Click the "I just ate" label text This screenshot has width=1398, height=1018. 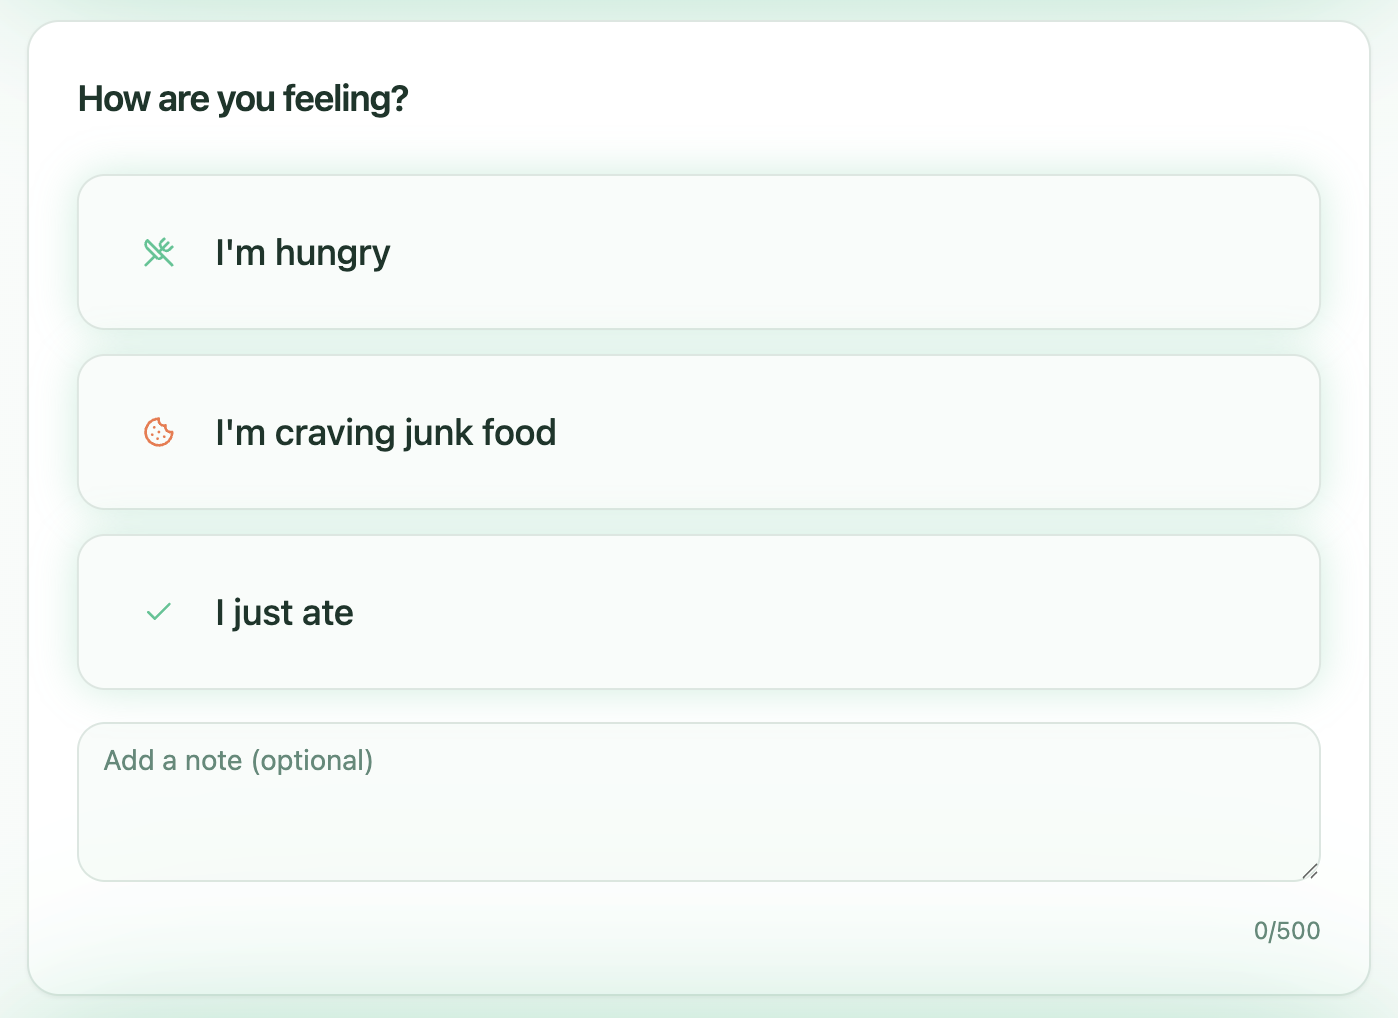[285, 613]
